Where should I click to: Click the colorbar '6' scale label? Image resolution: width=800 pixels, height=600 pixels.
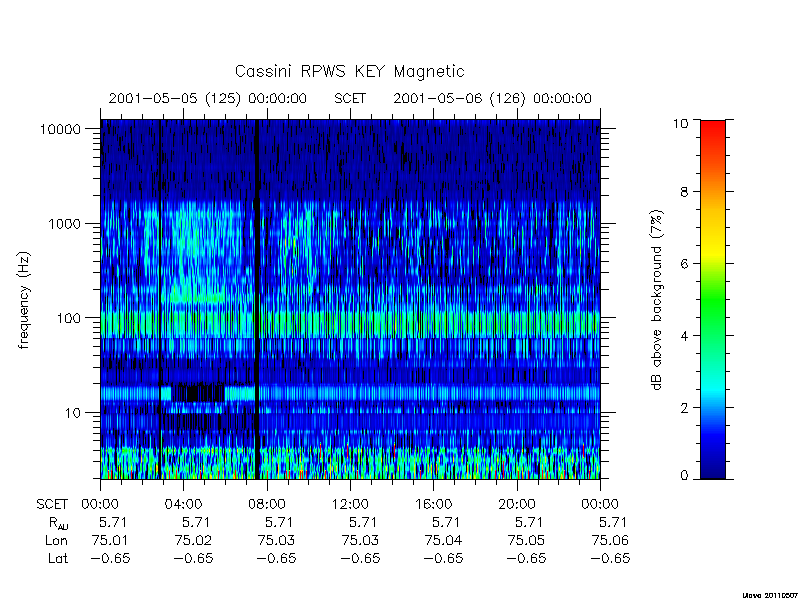684,264
